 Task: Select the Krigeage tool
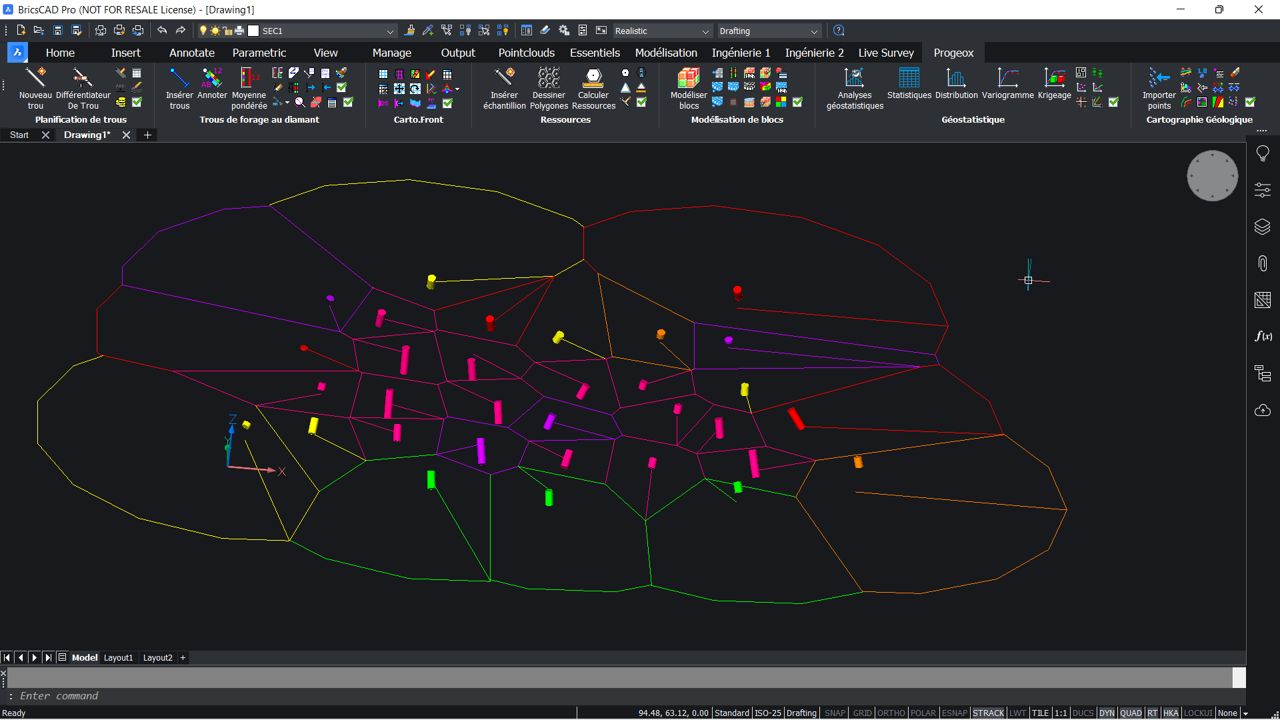pos(1053,88)
